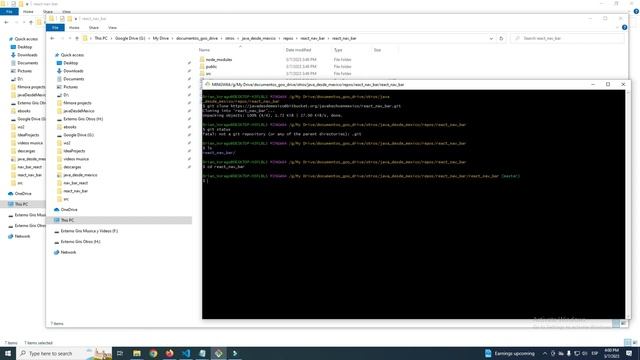Go up one folder level in front Explorer
The image size is (640, 360).
pyautogui.click(x=77, y=38)
